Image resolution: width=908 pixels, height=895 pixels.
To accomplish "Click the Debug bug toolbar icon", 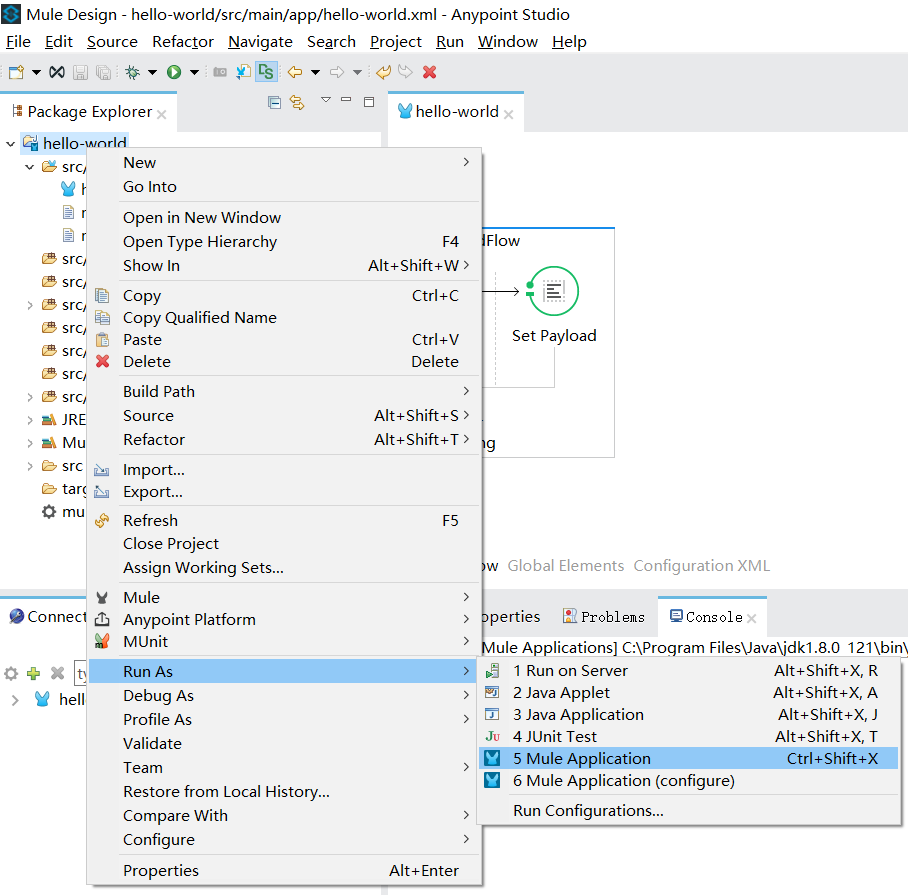I will tap(133, 72).
